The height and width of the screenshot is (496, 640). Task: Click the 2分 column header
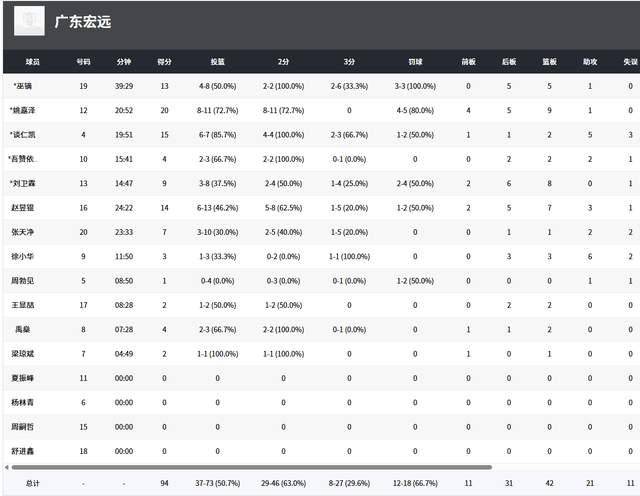click(x=282, y=61)
